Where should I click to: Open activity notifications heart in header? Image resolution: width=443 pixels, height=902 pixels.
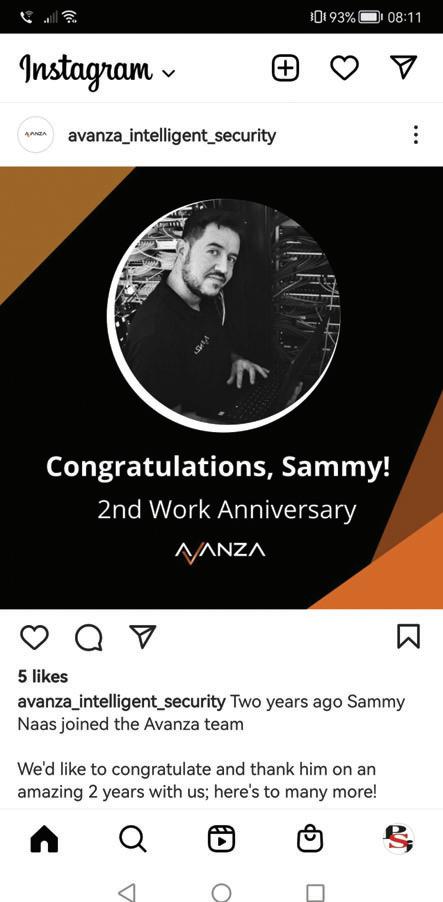click(x=345, y=68)
